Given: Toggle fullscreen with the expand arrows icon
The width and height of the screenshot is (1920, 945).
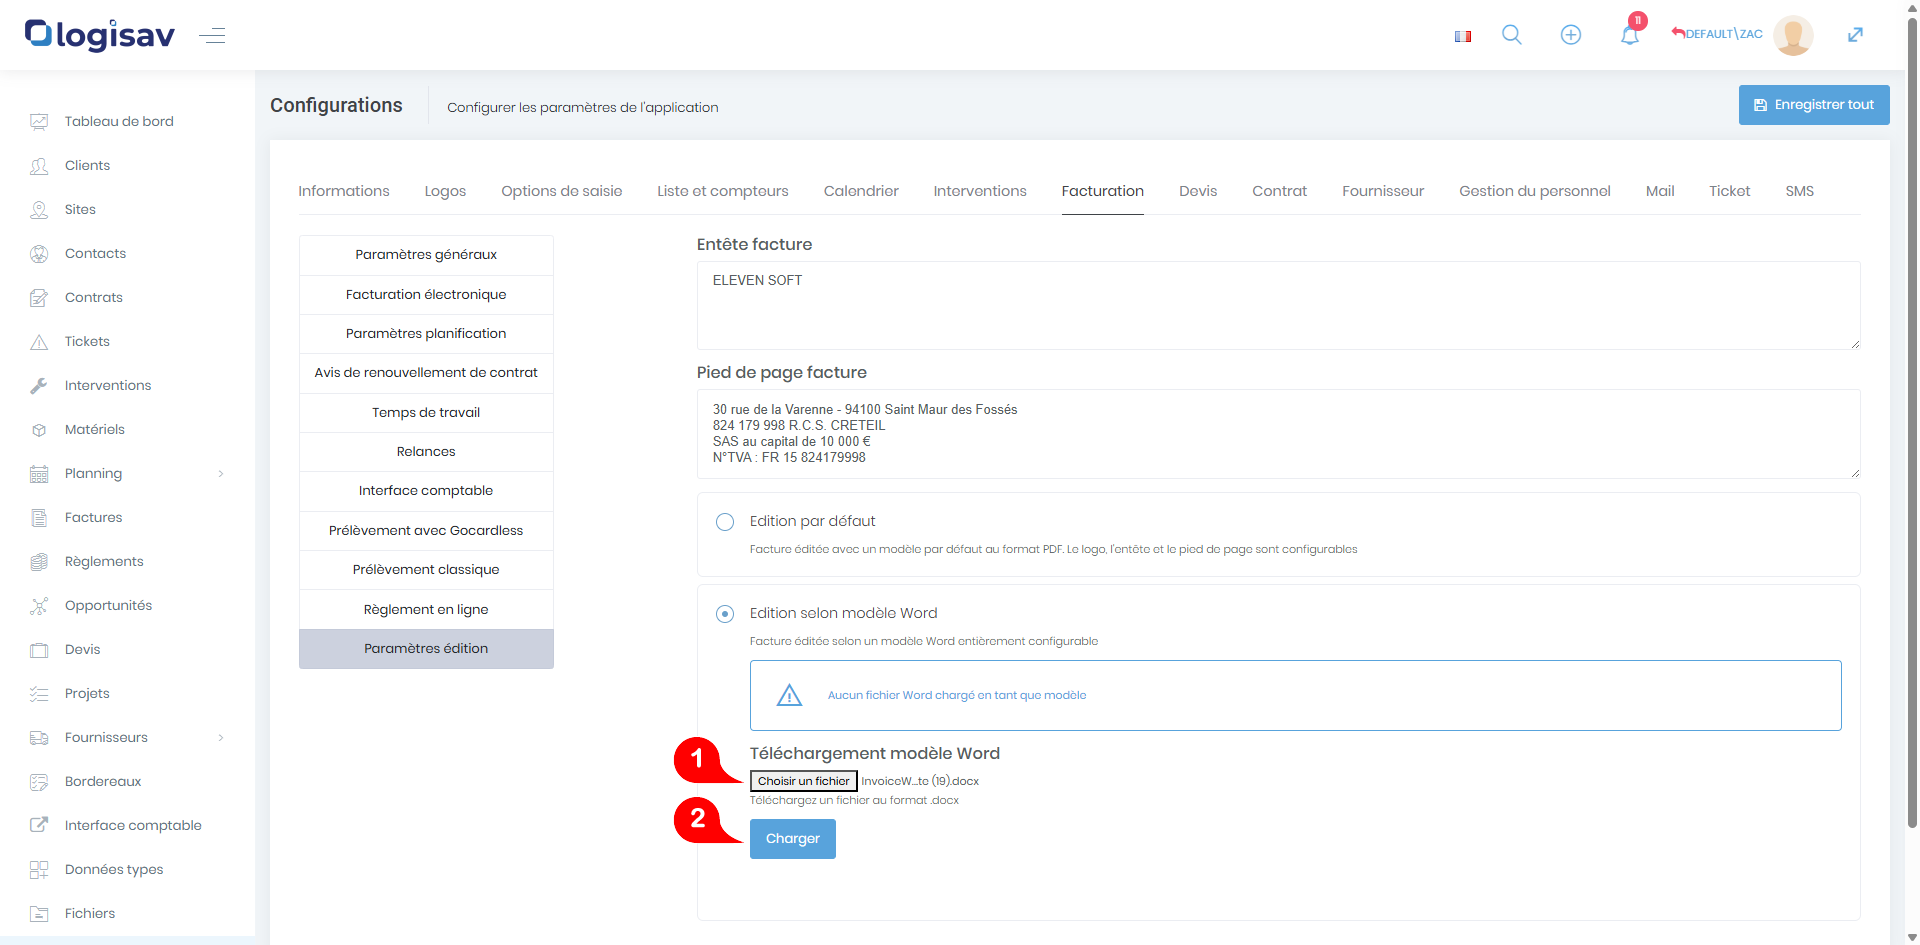Looking at the screenshot, I should click(x=1854, y=35).
